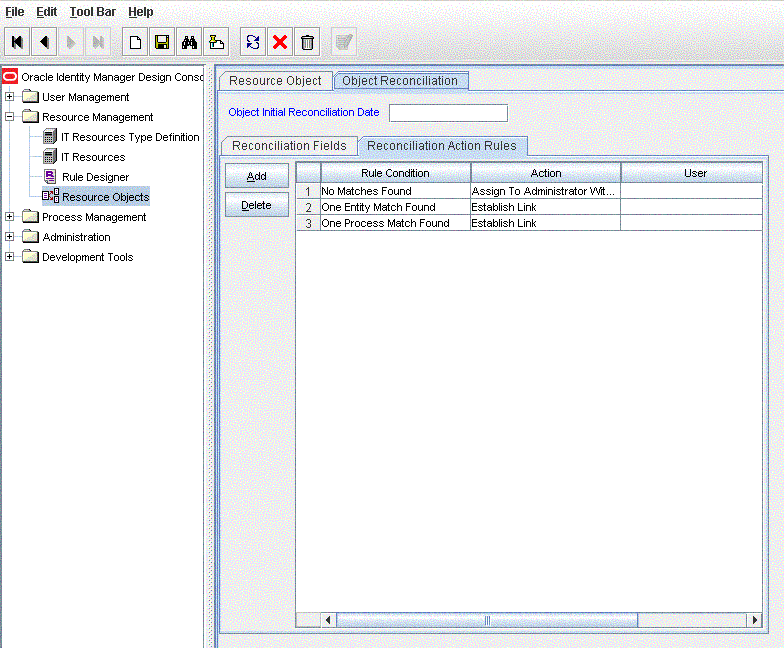The image size is (784, 648).
Task: Open the Help menu
Action: [140, 12]
